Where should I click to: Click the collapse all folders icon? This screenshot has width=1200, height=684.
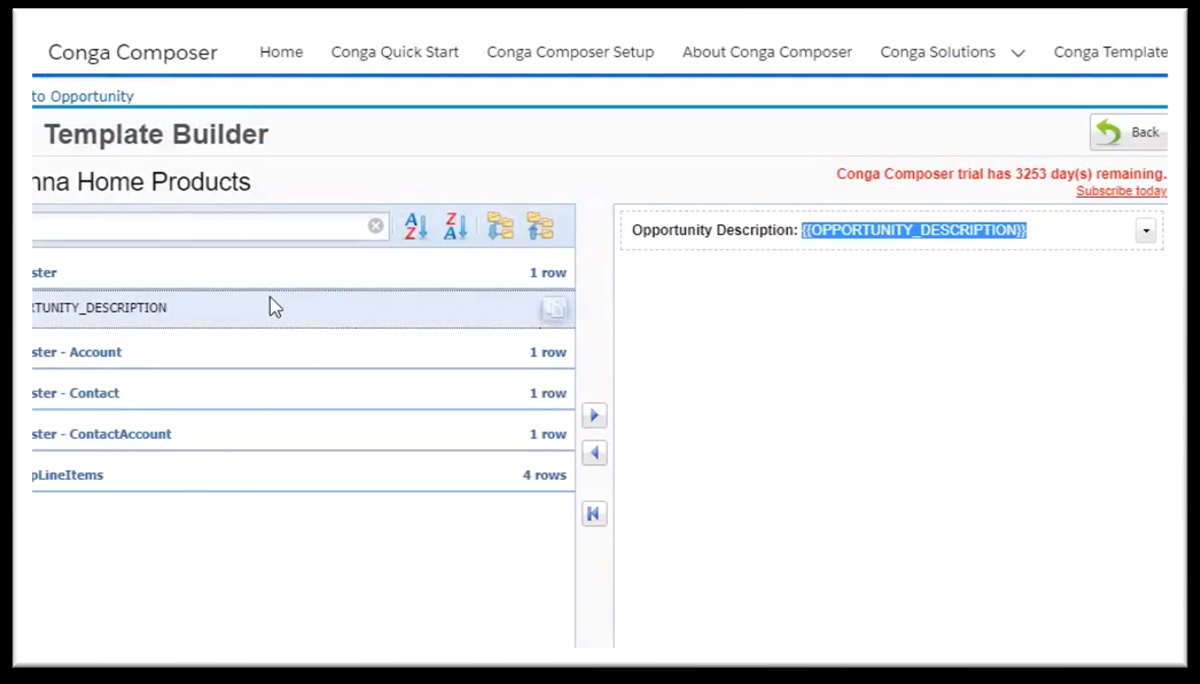tap(540, 226)
